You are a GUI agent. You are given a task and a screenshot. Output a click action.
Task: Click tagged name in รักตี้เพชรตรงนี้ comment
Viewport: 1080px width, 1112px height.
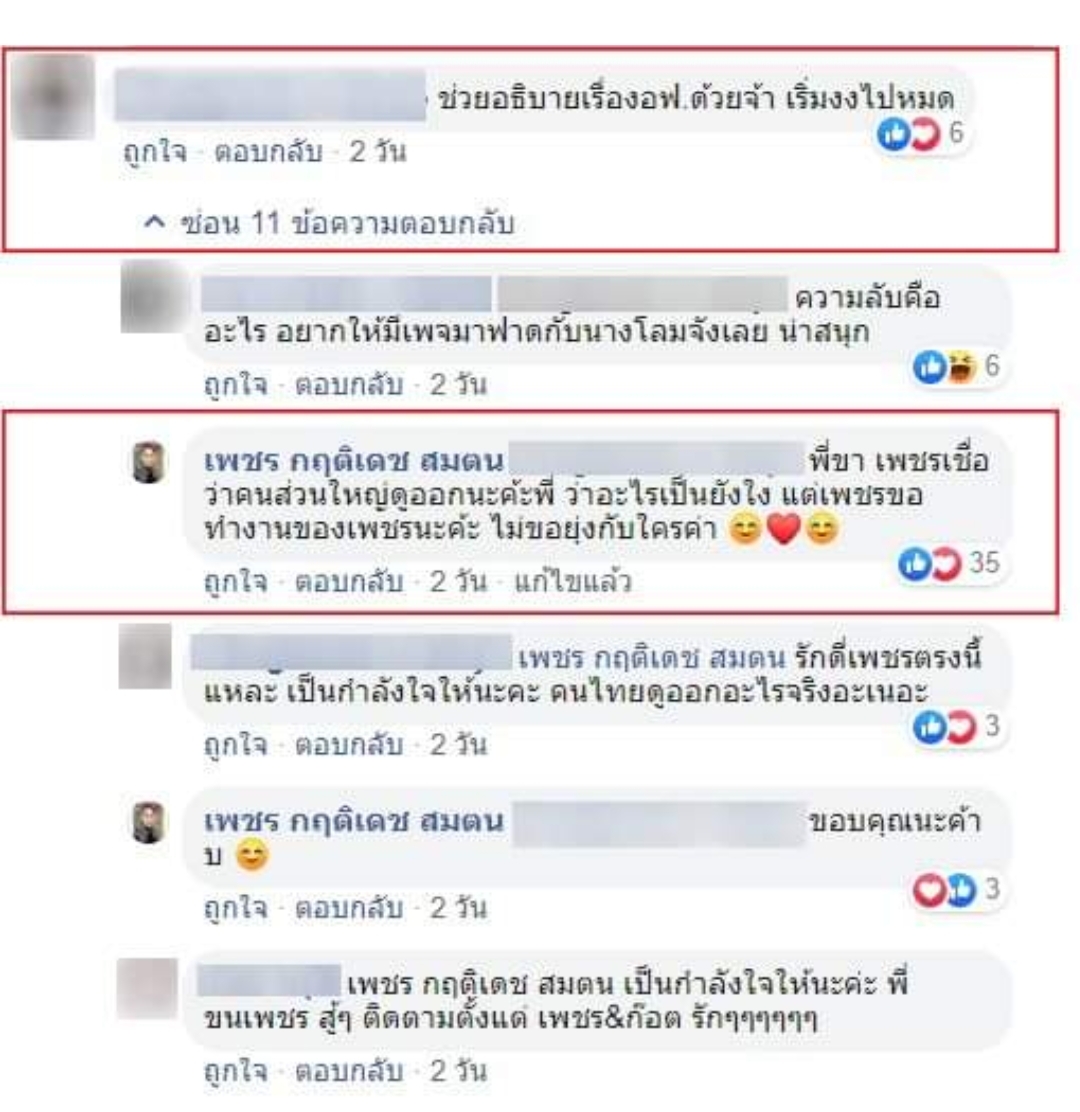coord(652,658)
